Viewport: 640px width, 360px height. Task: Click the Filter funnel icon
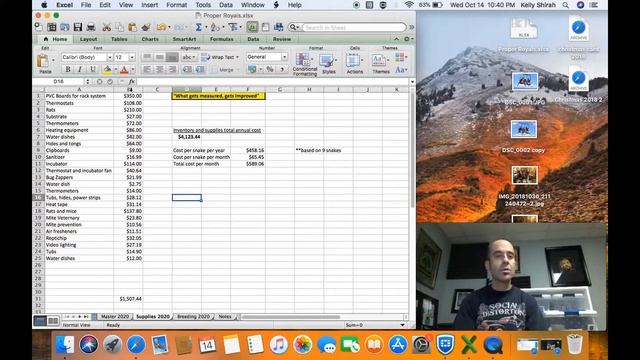tap(233, 27)
